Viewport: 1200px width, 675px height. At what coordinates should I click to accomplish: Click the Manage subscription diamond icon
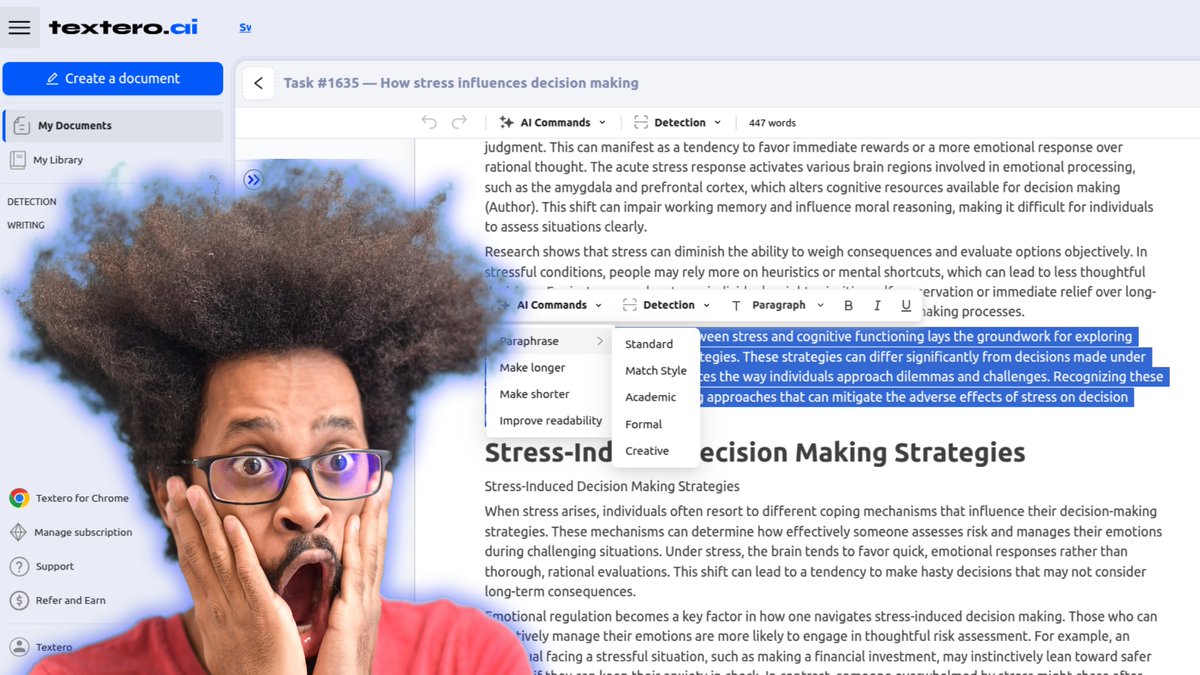pos(20,532)
